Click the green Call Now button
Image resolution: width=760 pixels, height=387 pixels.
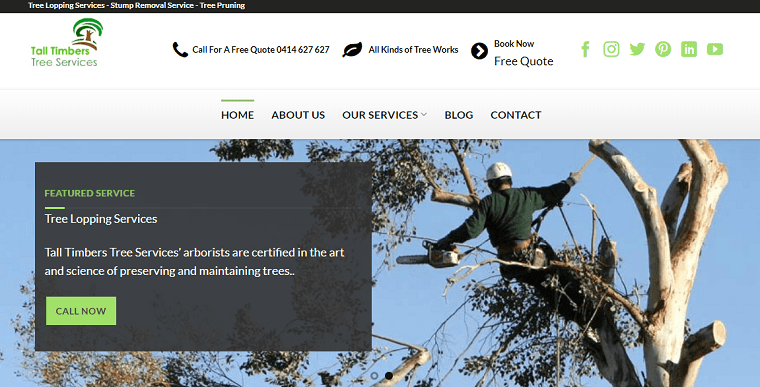point(81,311)
